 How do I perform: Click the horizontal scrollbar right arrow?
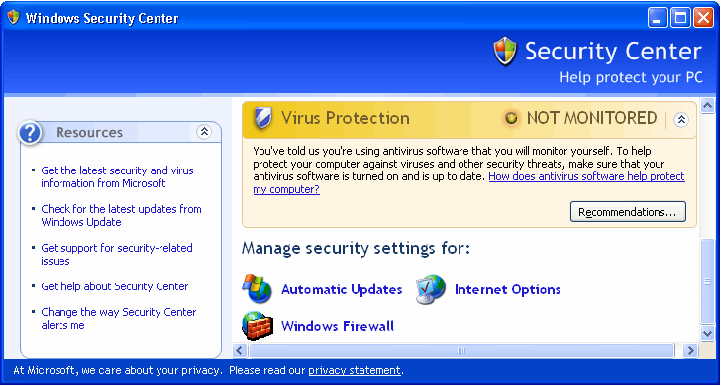tap(690, 351)
